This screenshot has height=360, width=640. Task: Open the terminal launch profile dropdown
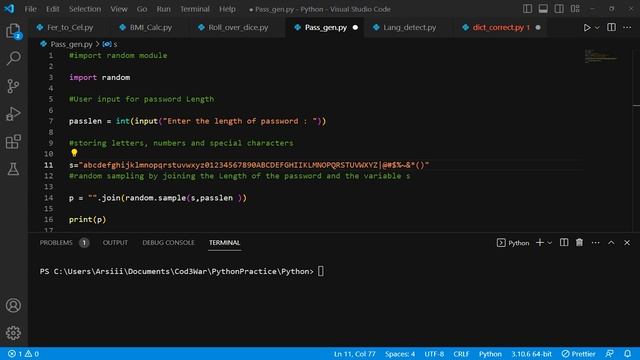550,243
